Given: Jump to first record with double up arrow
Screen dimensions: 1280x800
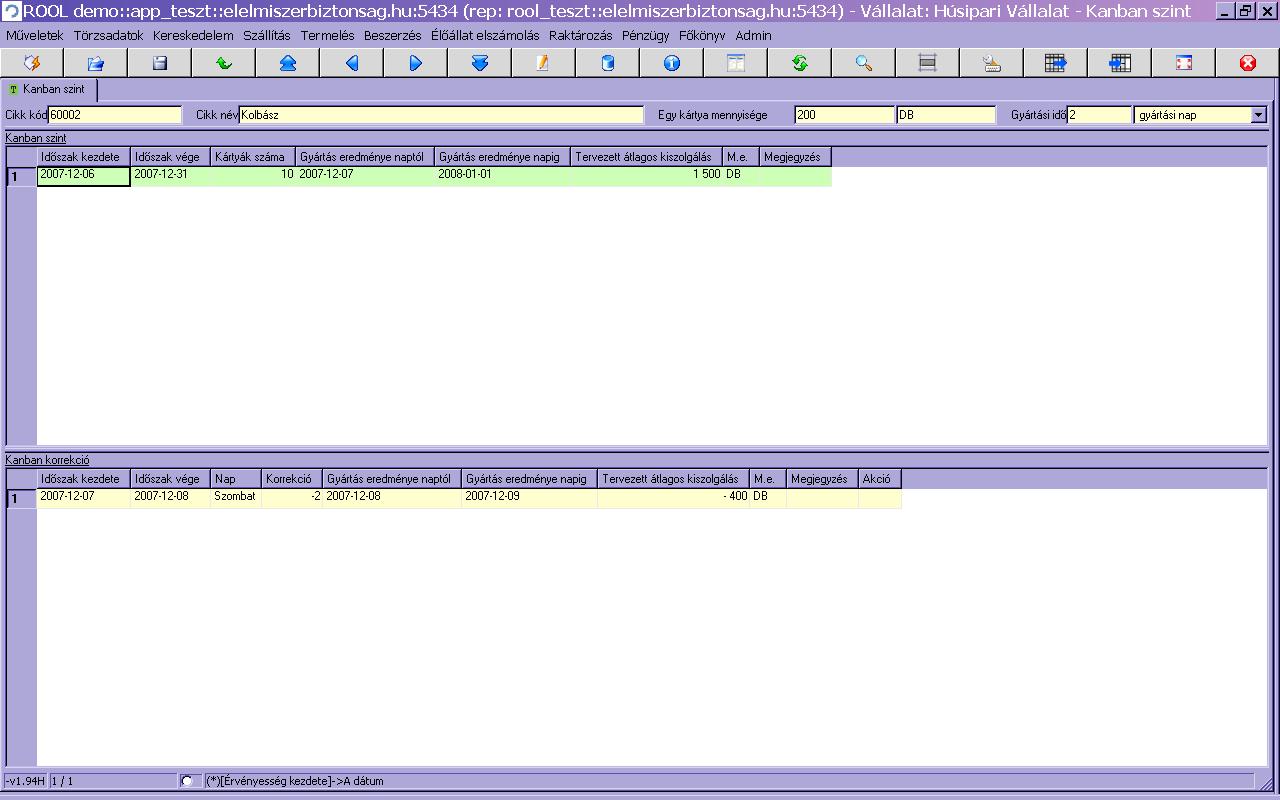Looking at the screenshot, I should tap(288, 63).
